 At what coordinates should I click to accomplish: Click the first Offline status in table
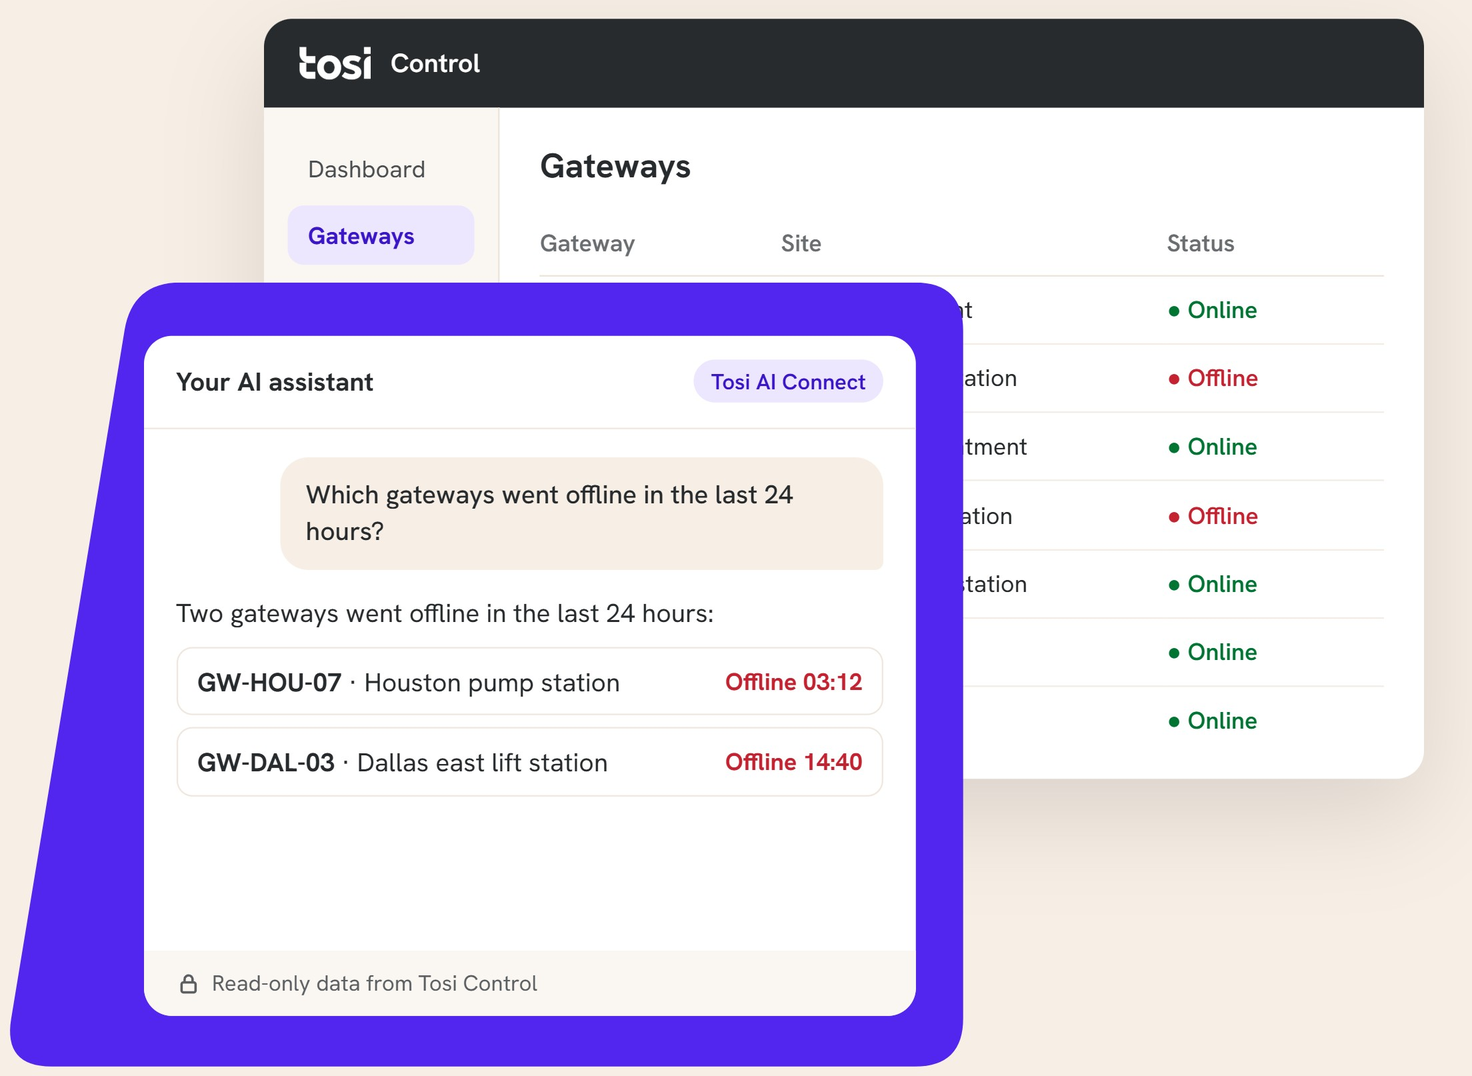coord(1212,378)
